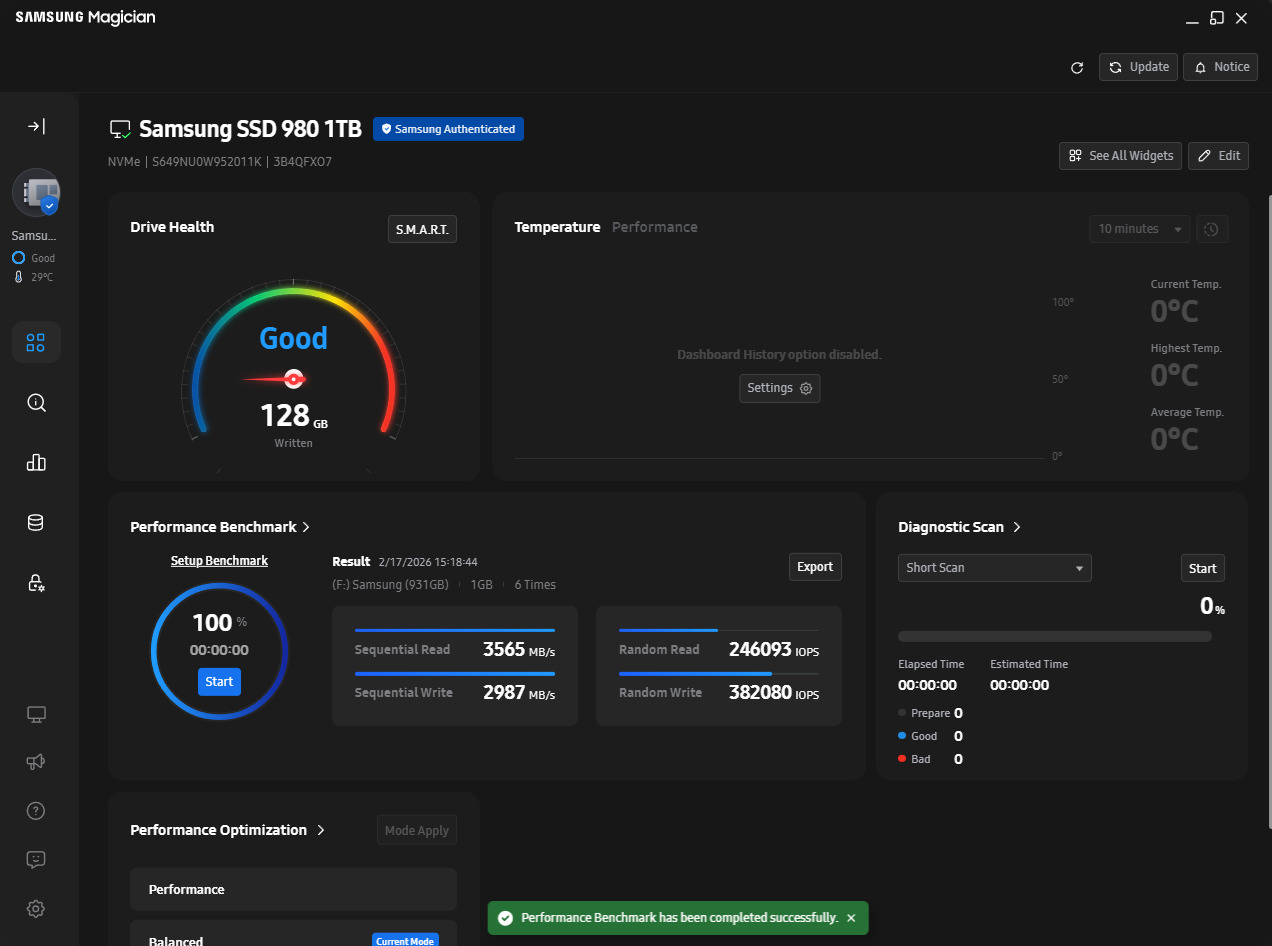The image size is (1272, 946).
Task: Click the S.M.A.R.T. button
Action: pos(422,229)
